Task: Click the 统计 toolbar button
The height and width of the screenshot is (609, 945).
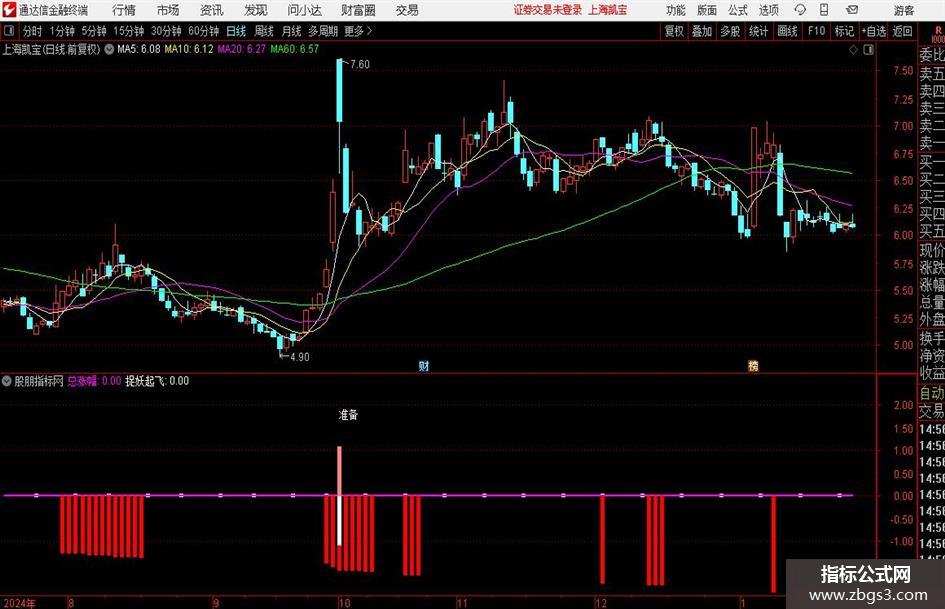Action: tap(758, 31)
